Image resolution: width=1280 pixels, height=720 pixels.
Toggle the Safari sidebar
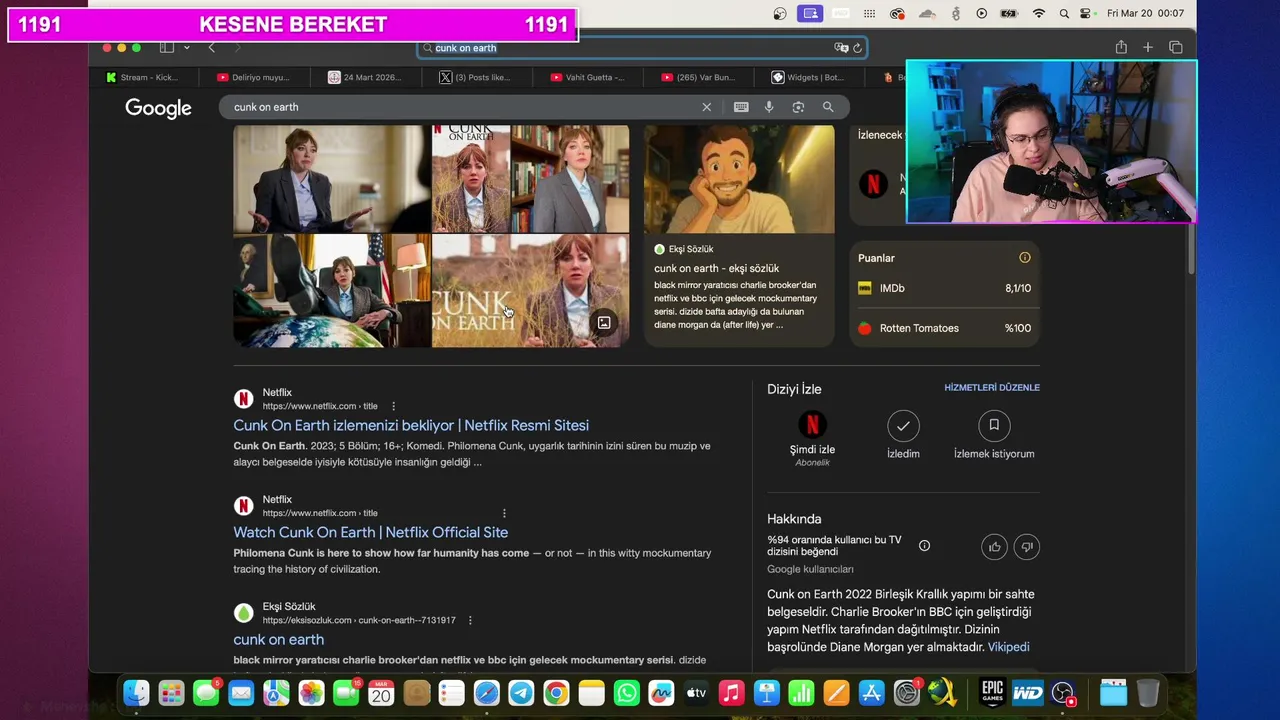[x=167, y=47]
